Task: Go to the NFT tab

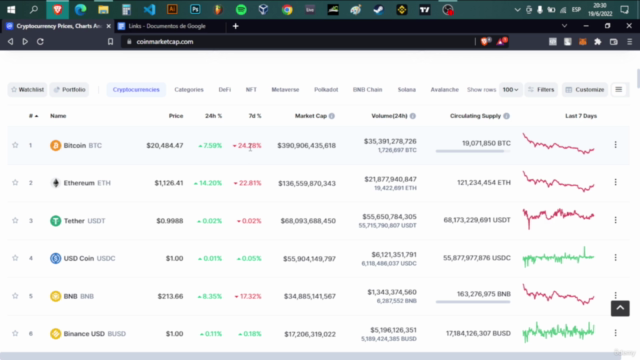Action: tap(251, 89)
